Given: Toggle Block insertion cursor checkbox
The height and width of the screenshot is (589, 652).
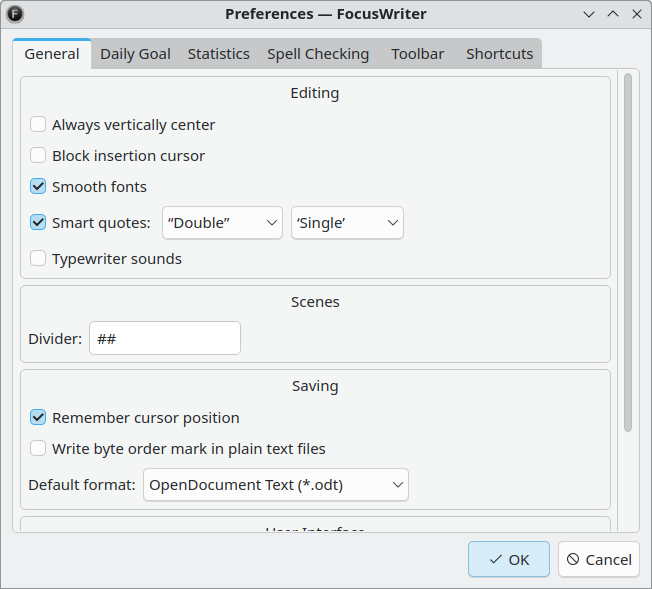Looking at the screenshot, I should click(38, 156).
